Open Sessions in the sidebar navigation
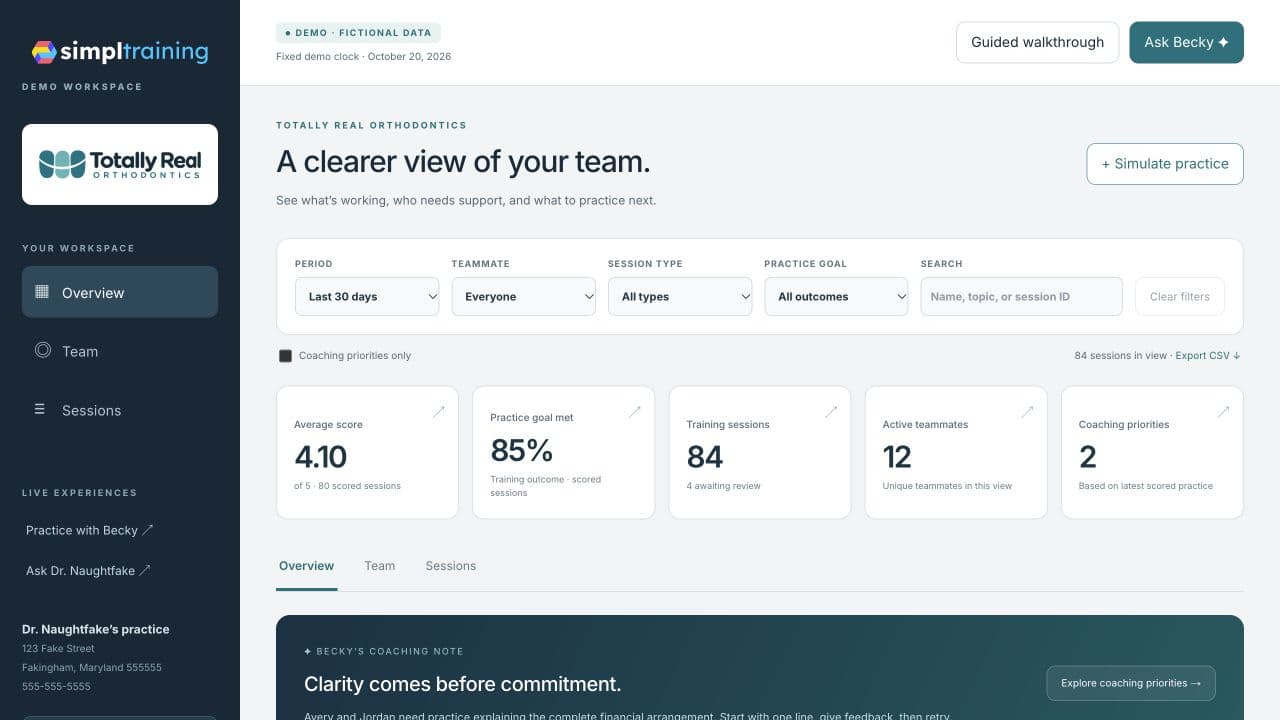Viewport: 1280px width, 720px height. [120, 410]
